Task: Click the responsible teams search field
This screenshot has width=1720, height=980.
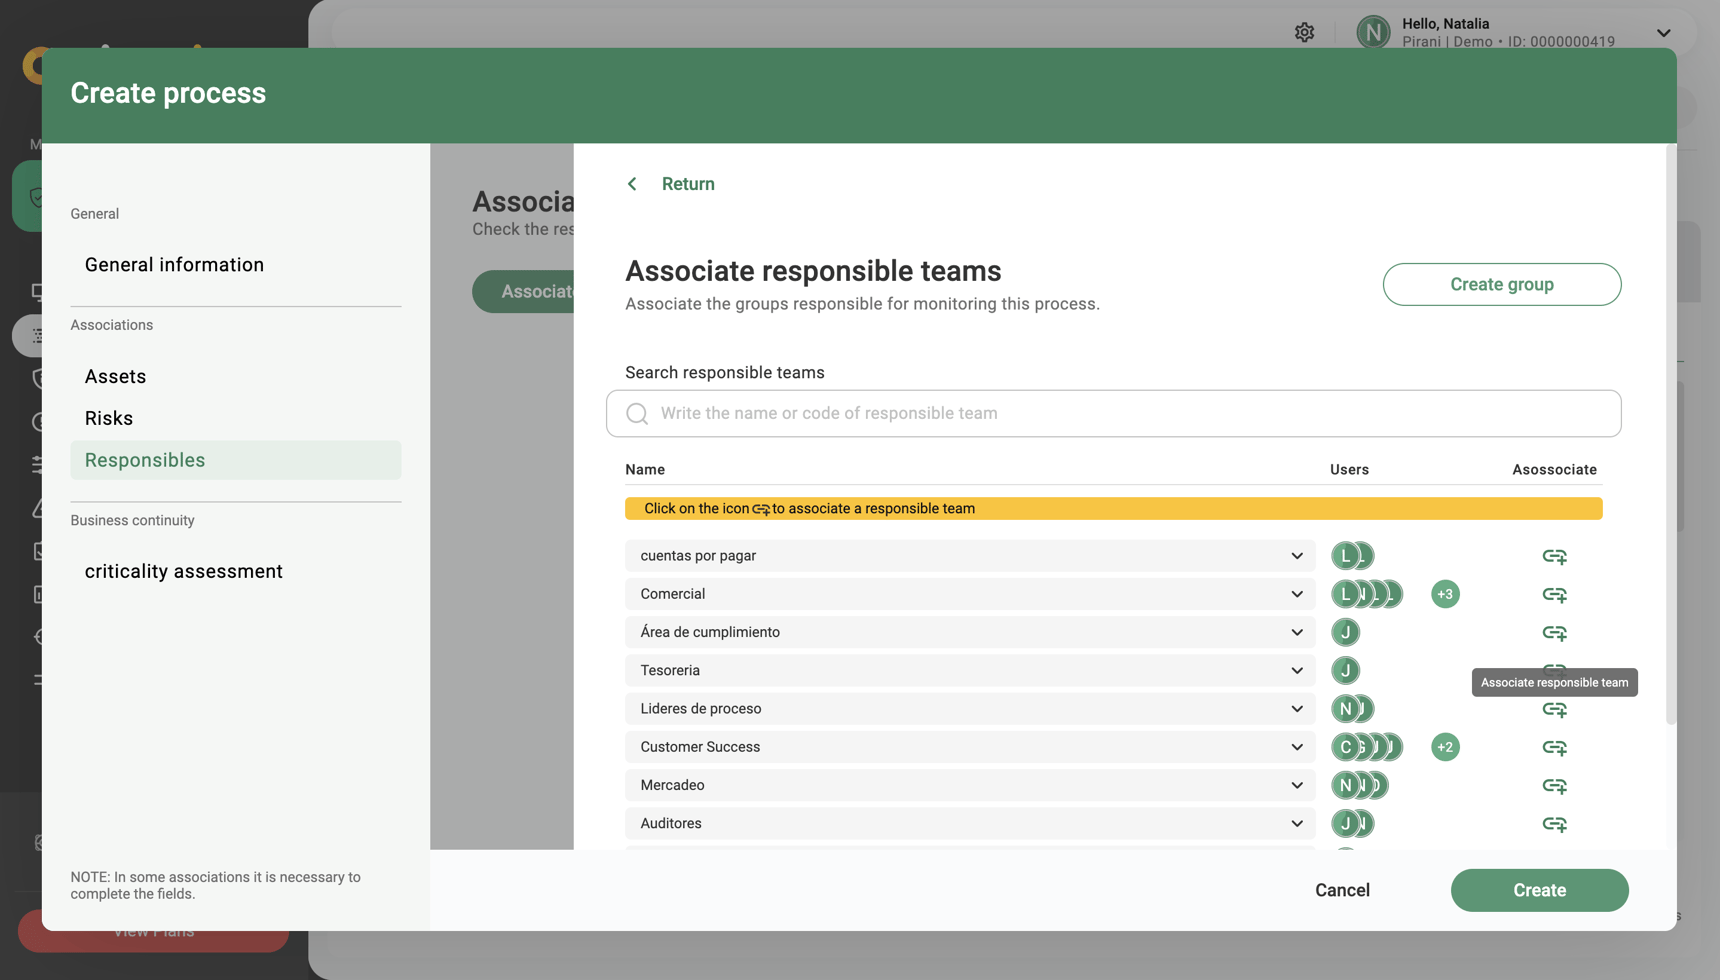Action: (1000, 413)
